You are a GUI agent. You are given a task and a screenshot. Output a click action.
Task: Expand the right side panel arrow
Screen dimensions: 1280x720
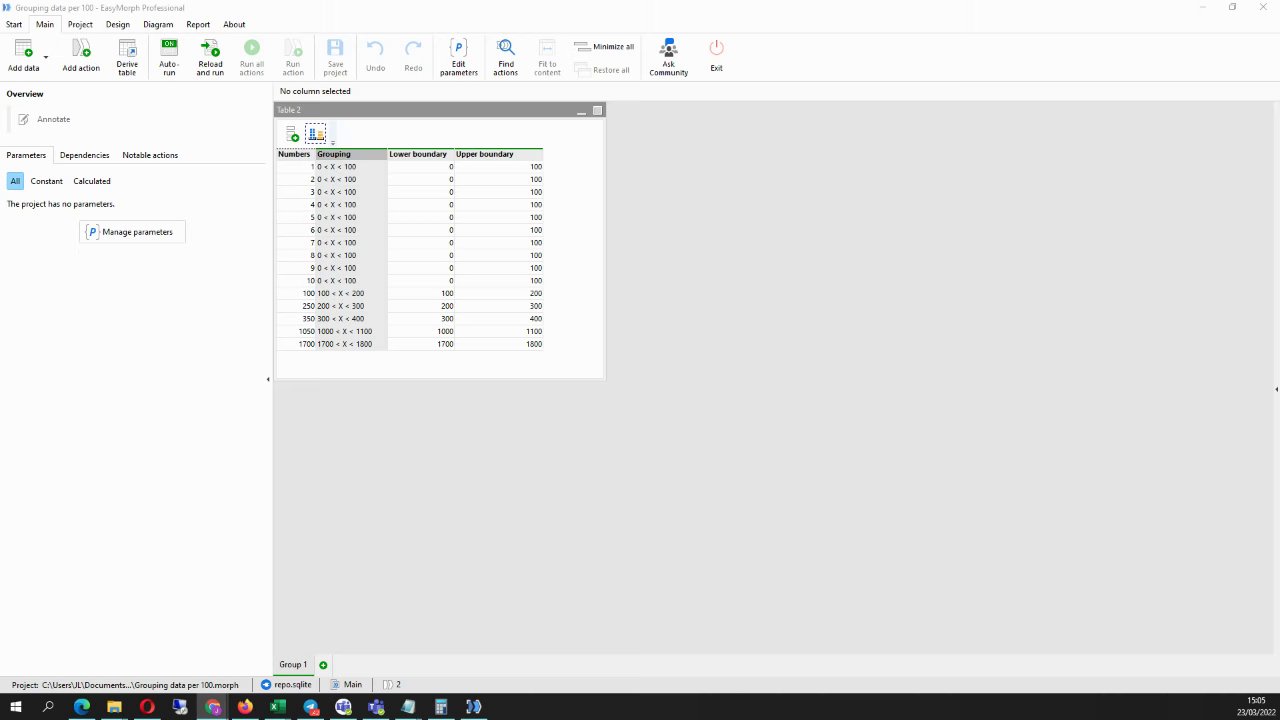1276,389
